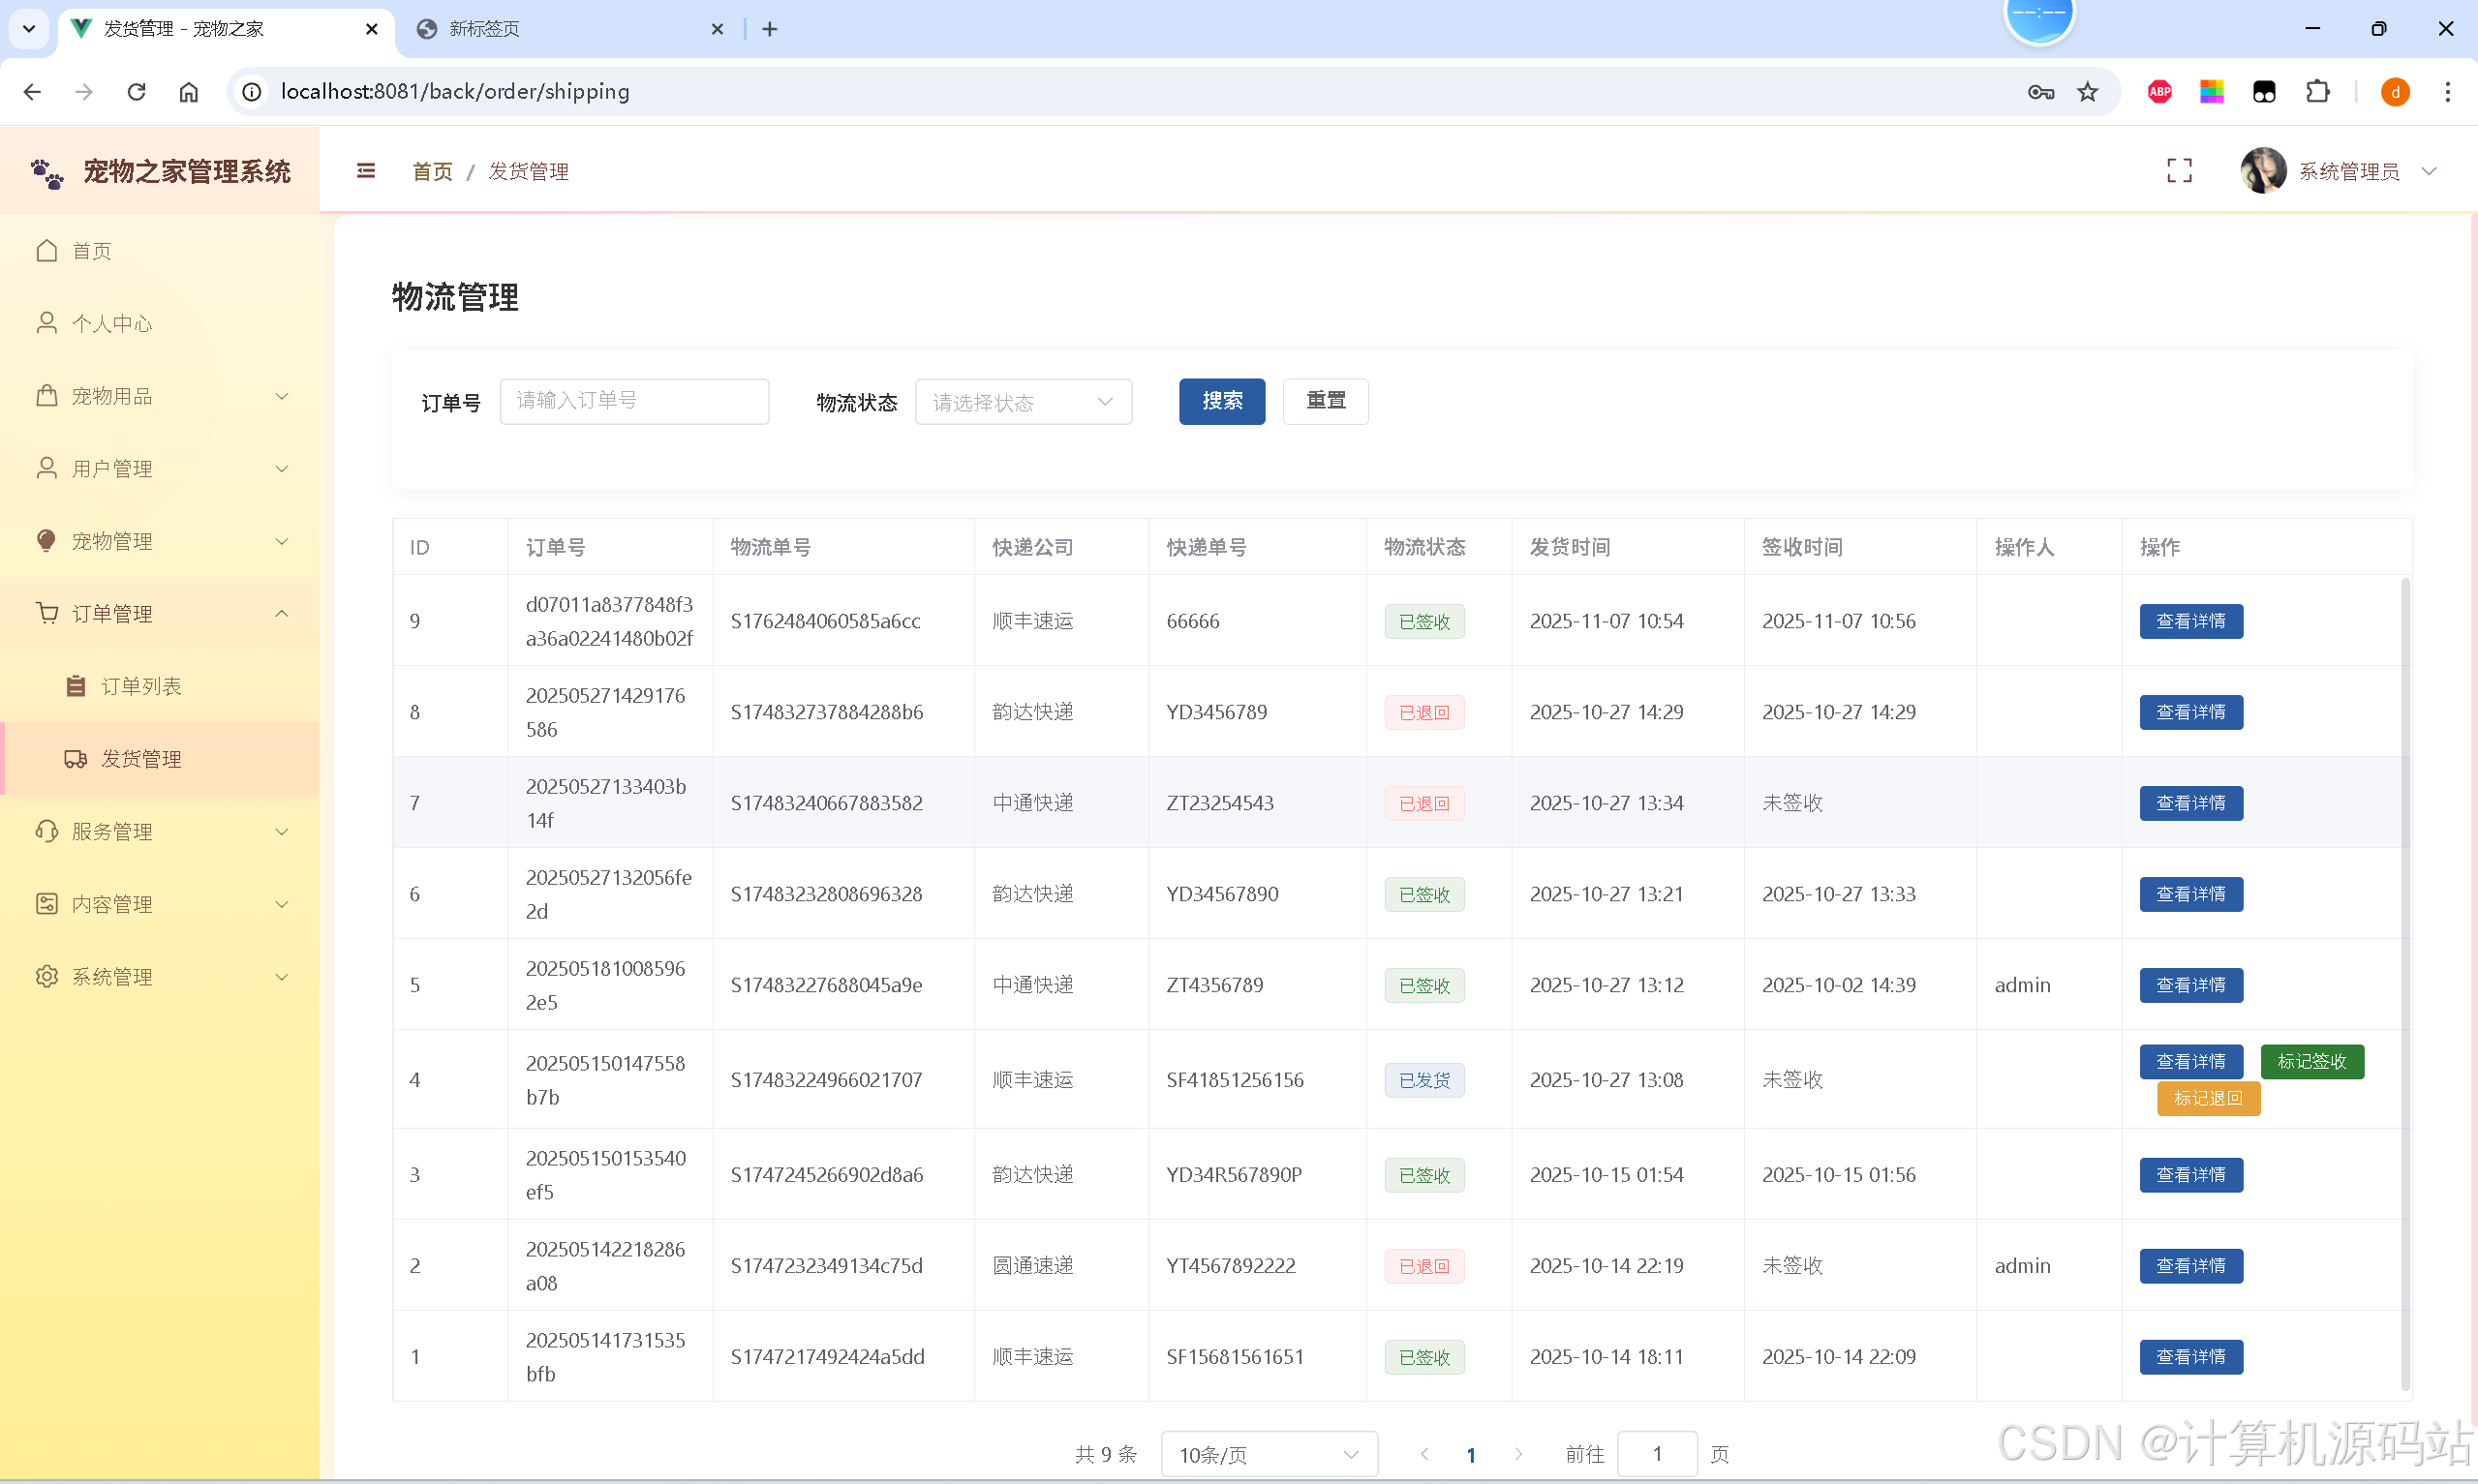
Task: Open the 系统管理员 user dropdown arrow
Action: [x=2429, y=171]
